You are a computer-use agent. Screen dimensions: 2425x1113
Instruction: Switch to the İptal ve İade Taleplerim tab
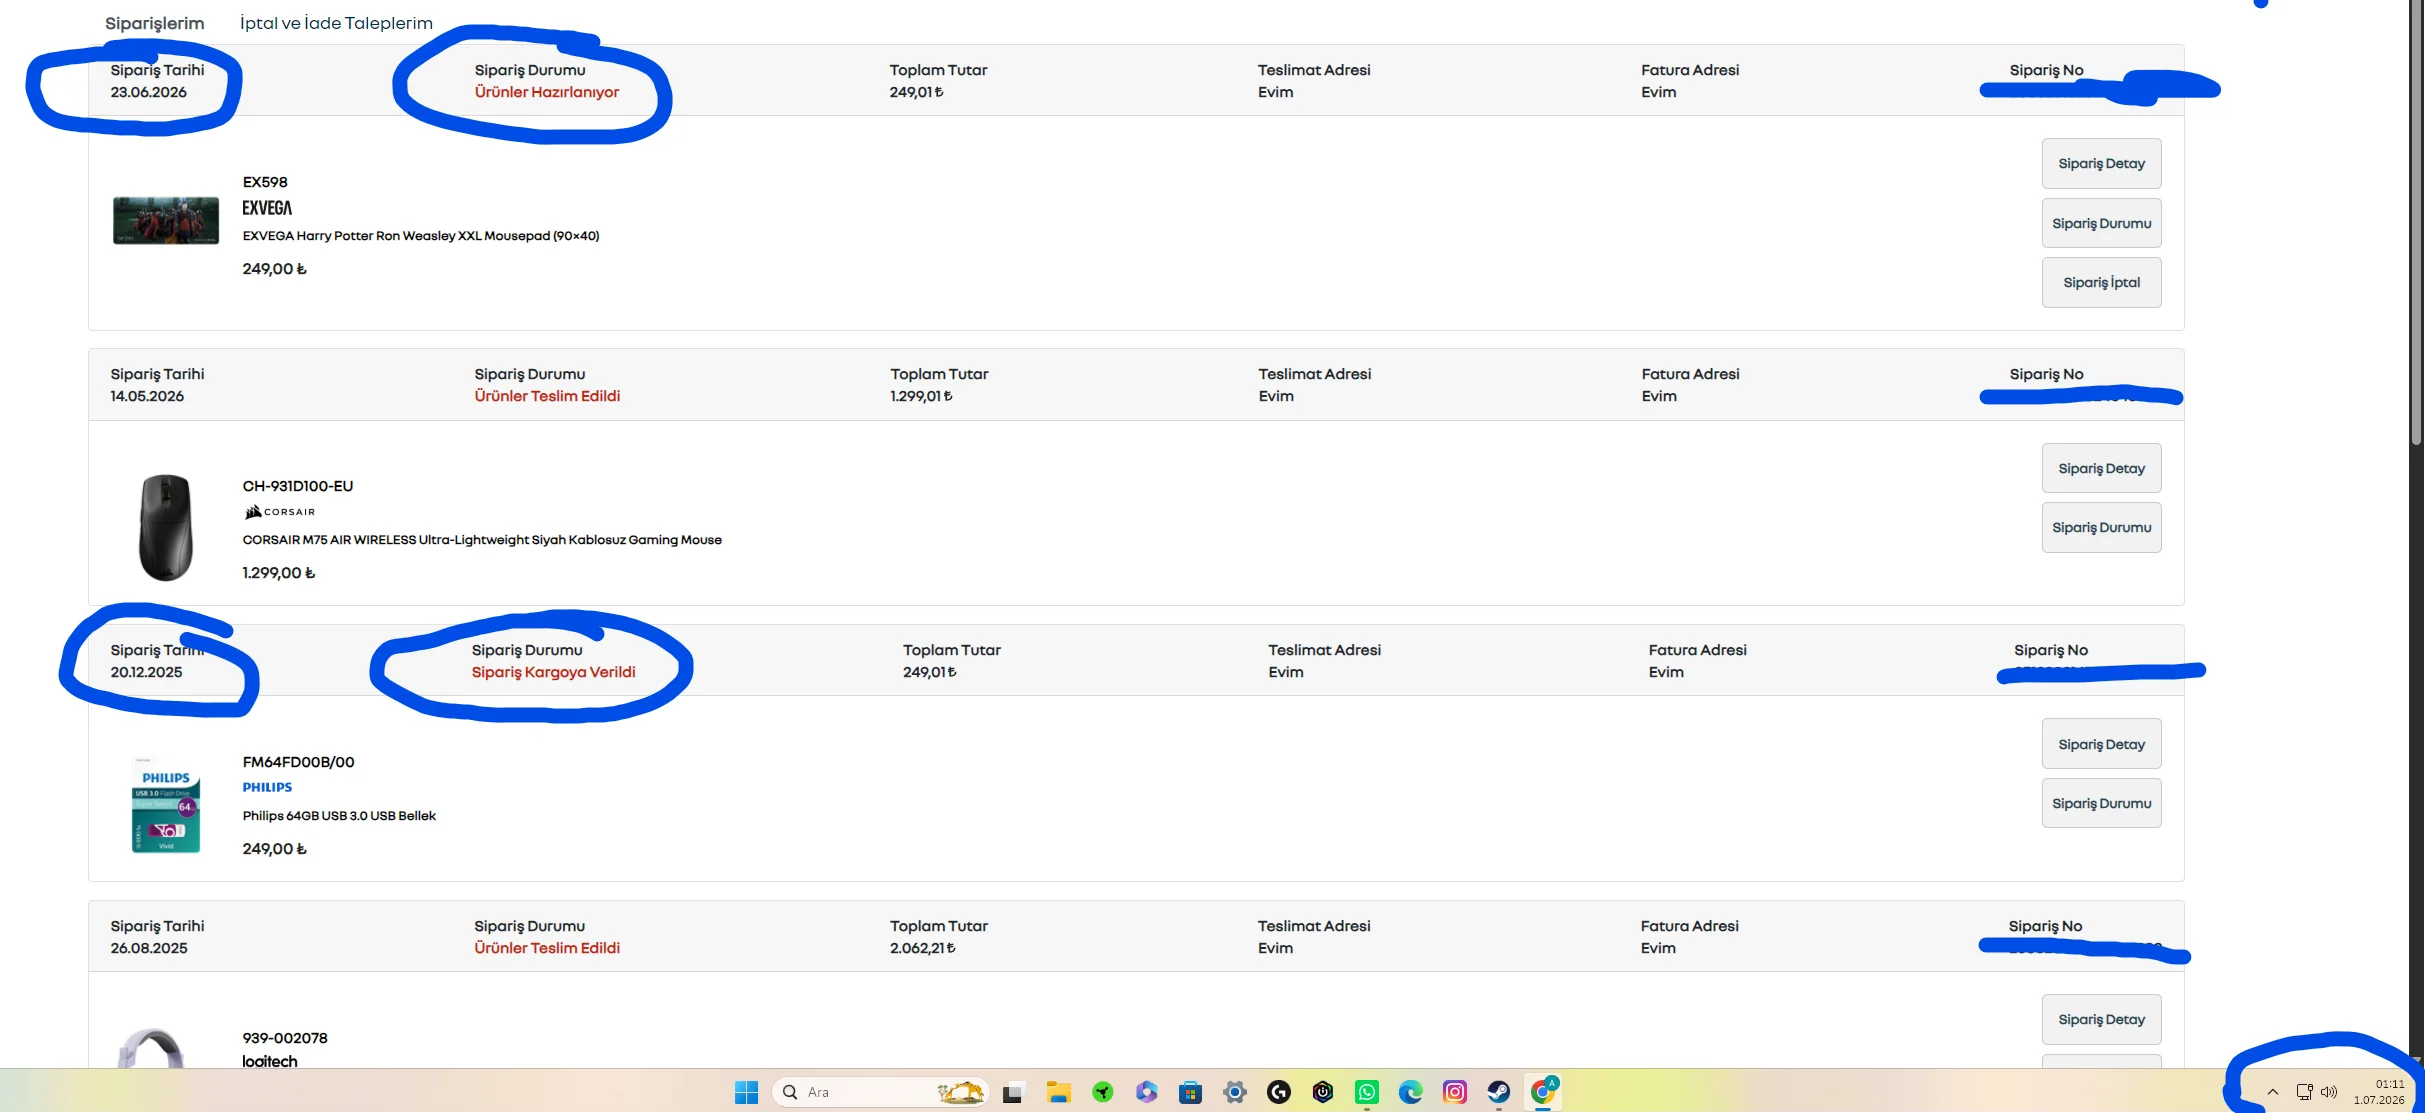(336, 23)
